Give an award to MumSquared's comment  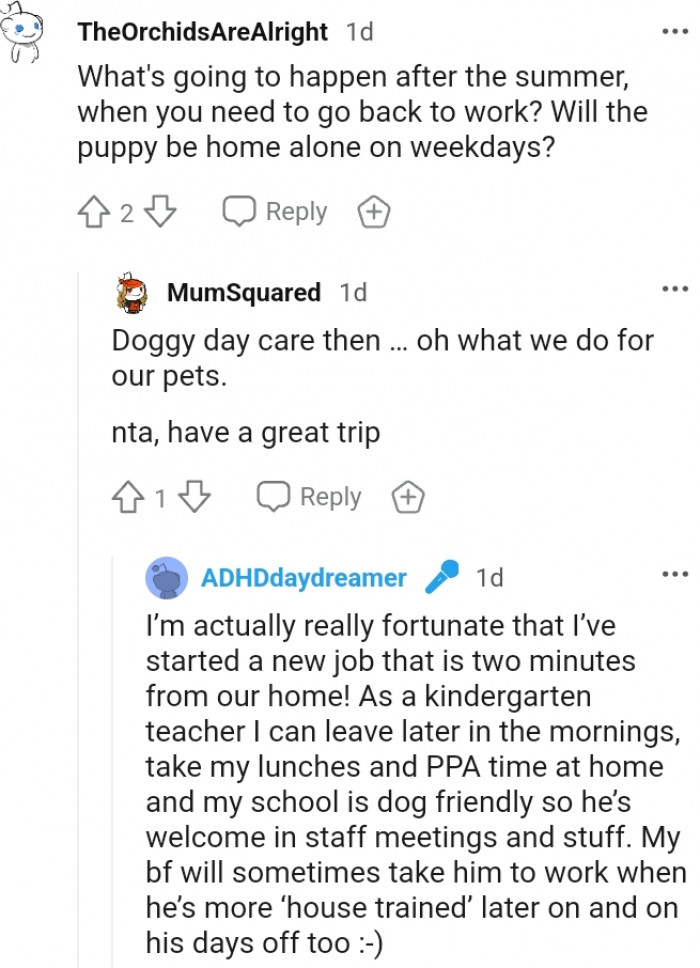pyautogui.click(x=408, y=496)
